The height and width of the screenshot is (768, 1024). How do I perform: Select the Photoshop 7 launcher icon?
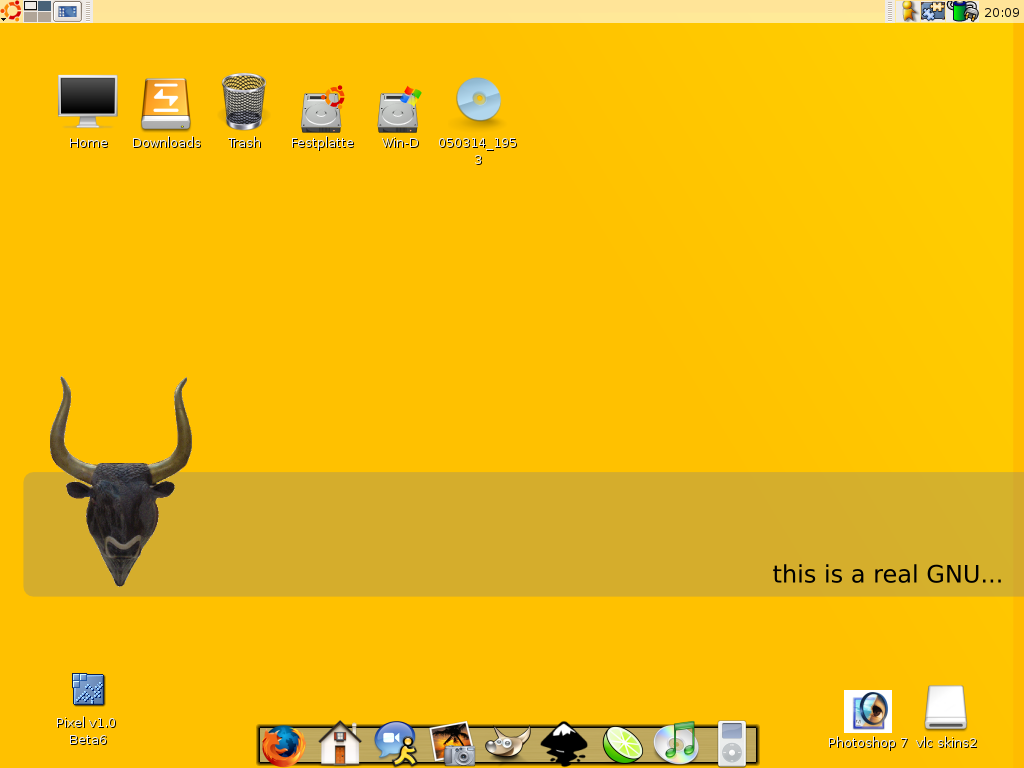click(x=867, y=711)
